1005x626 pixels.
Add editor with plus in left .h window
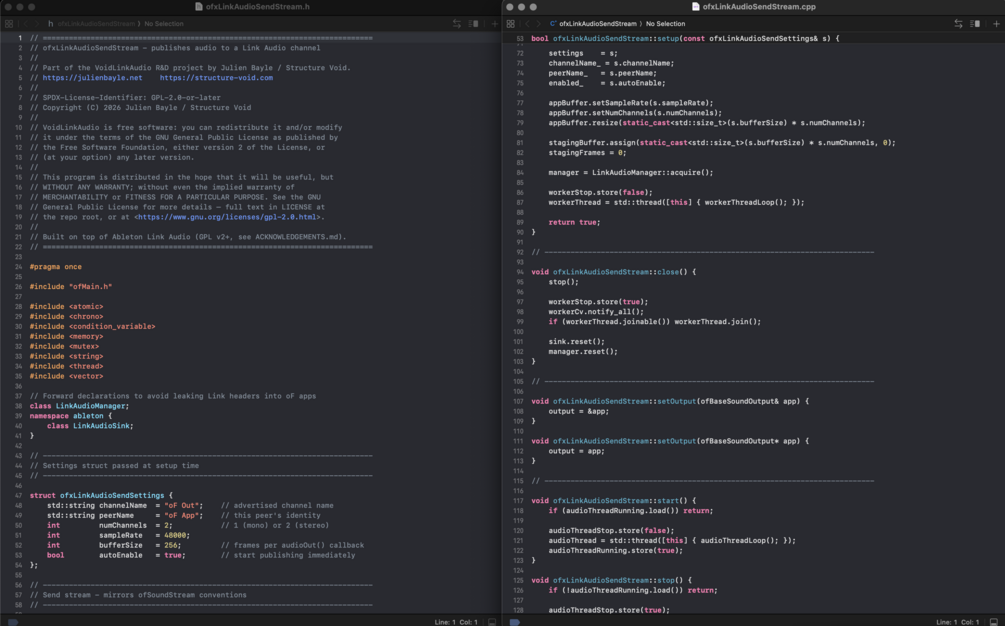(x=494, y=24)
